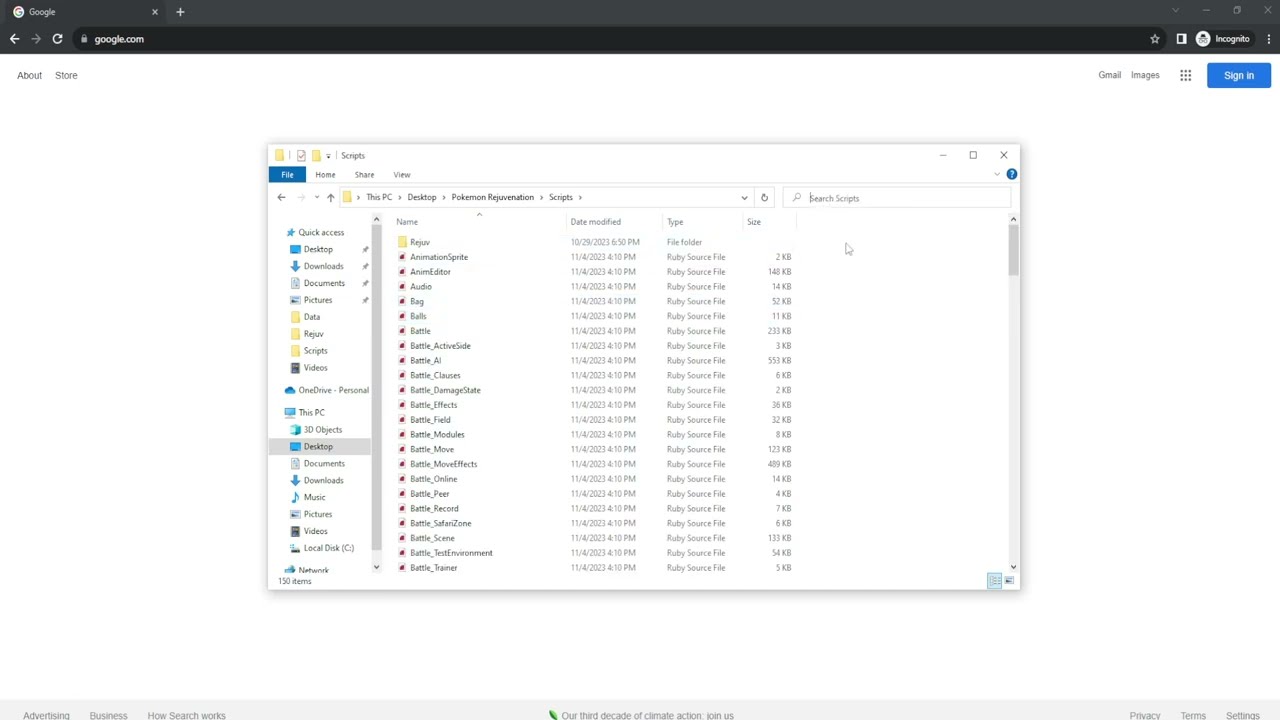Open Chrome side panel
This screenshot has height=720, width=1280.
(x=1181, y=39)
